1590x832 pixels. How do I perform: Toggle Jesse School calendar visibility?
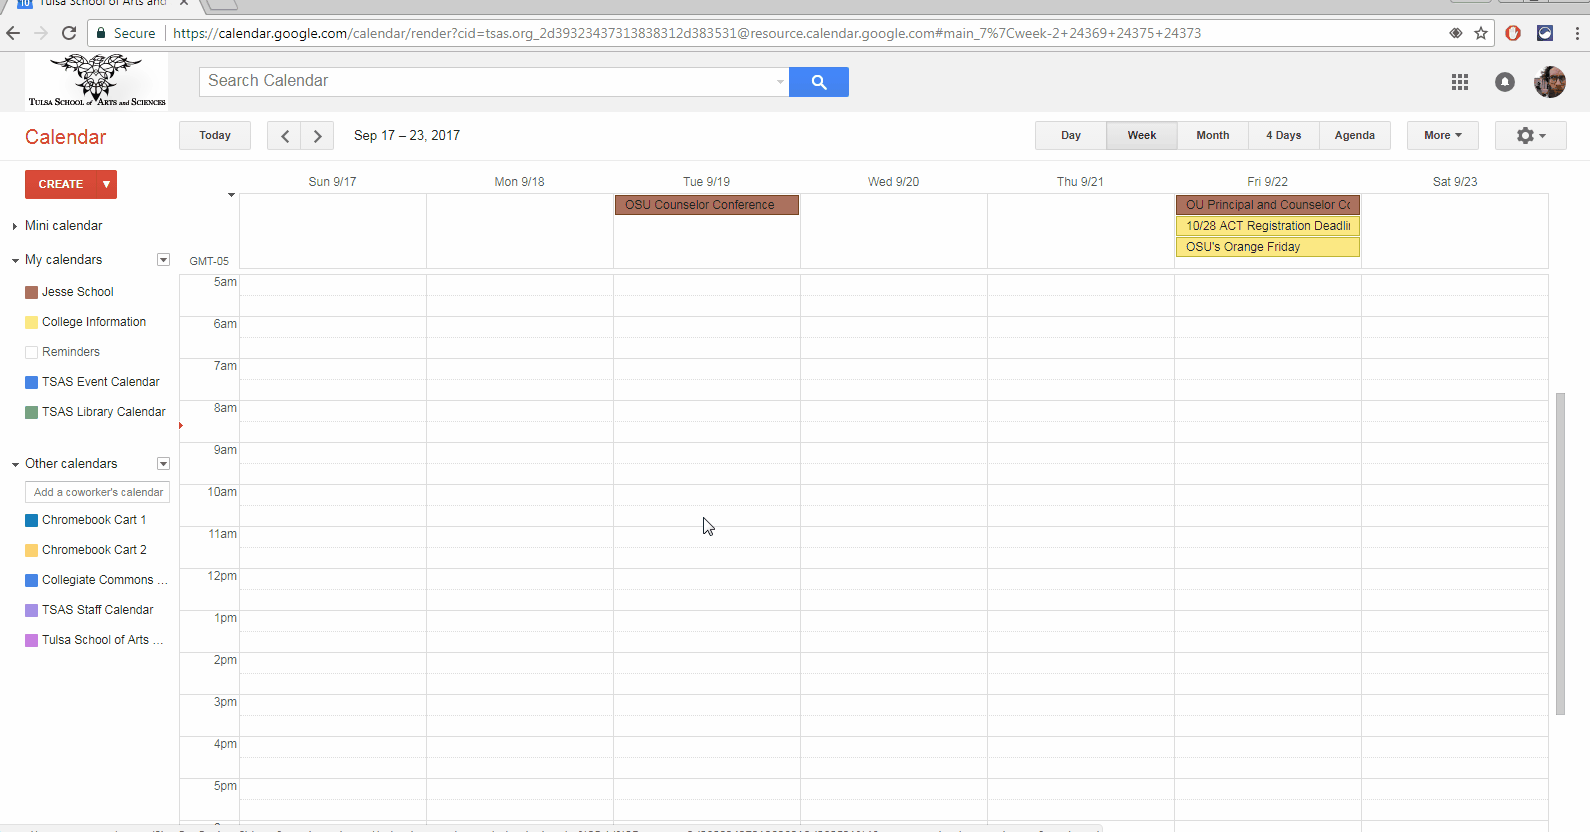coord(32,292)
